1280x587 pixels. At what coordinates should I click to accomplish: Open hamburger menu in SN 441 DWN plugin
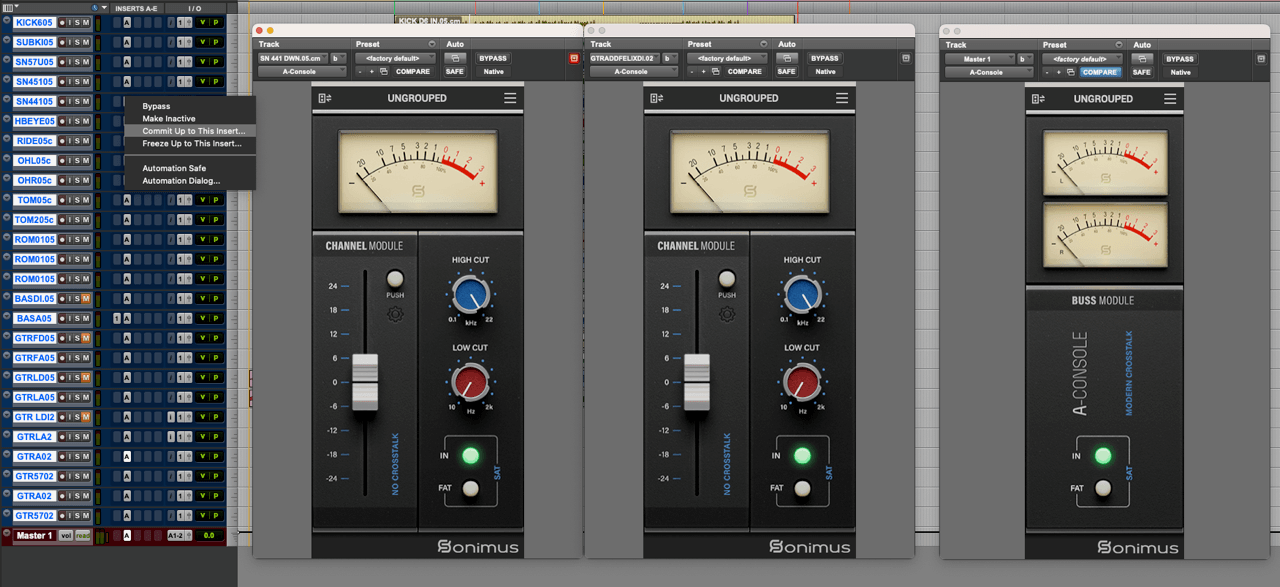point(511,98)
